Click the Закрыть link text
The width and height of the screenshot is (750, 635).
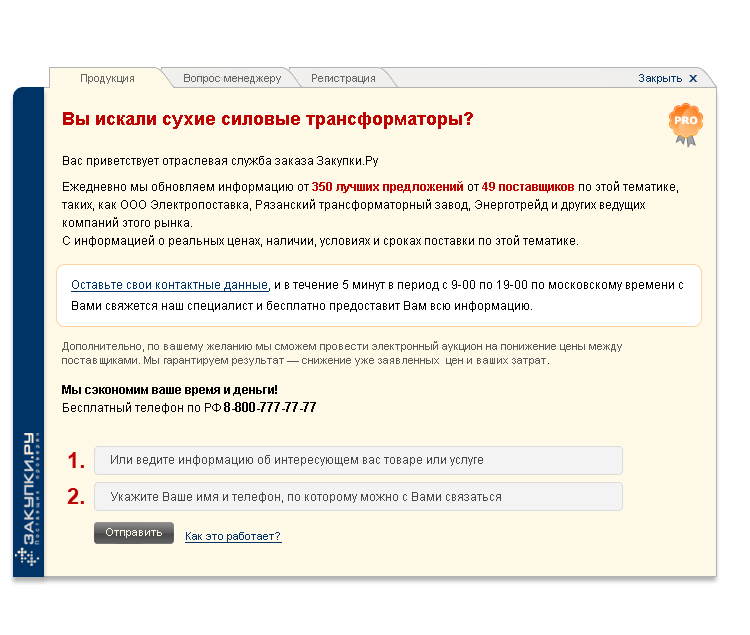(660, 78)
